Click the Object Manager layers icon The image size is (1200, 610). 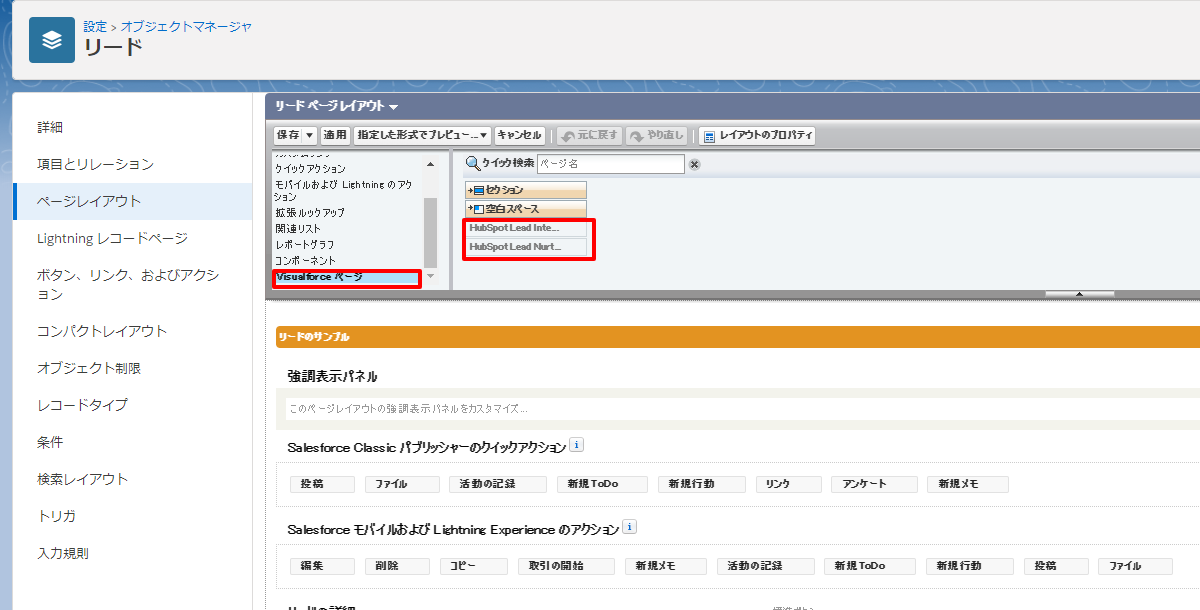pos(51,40)
